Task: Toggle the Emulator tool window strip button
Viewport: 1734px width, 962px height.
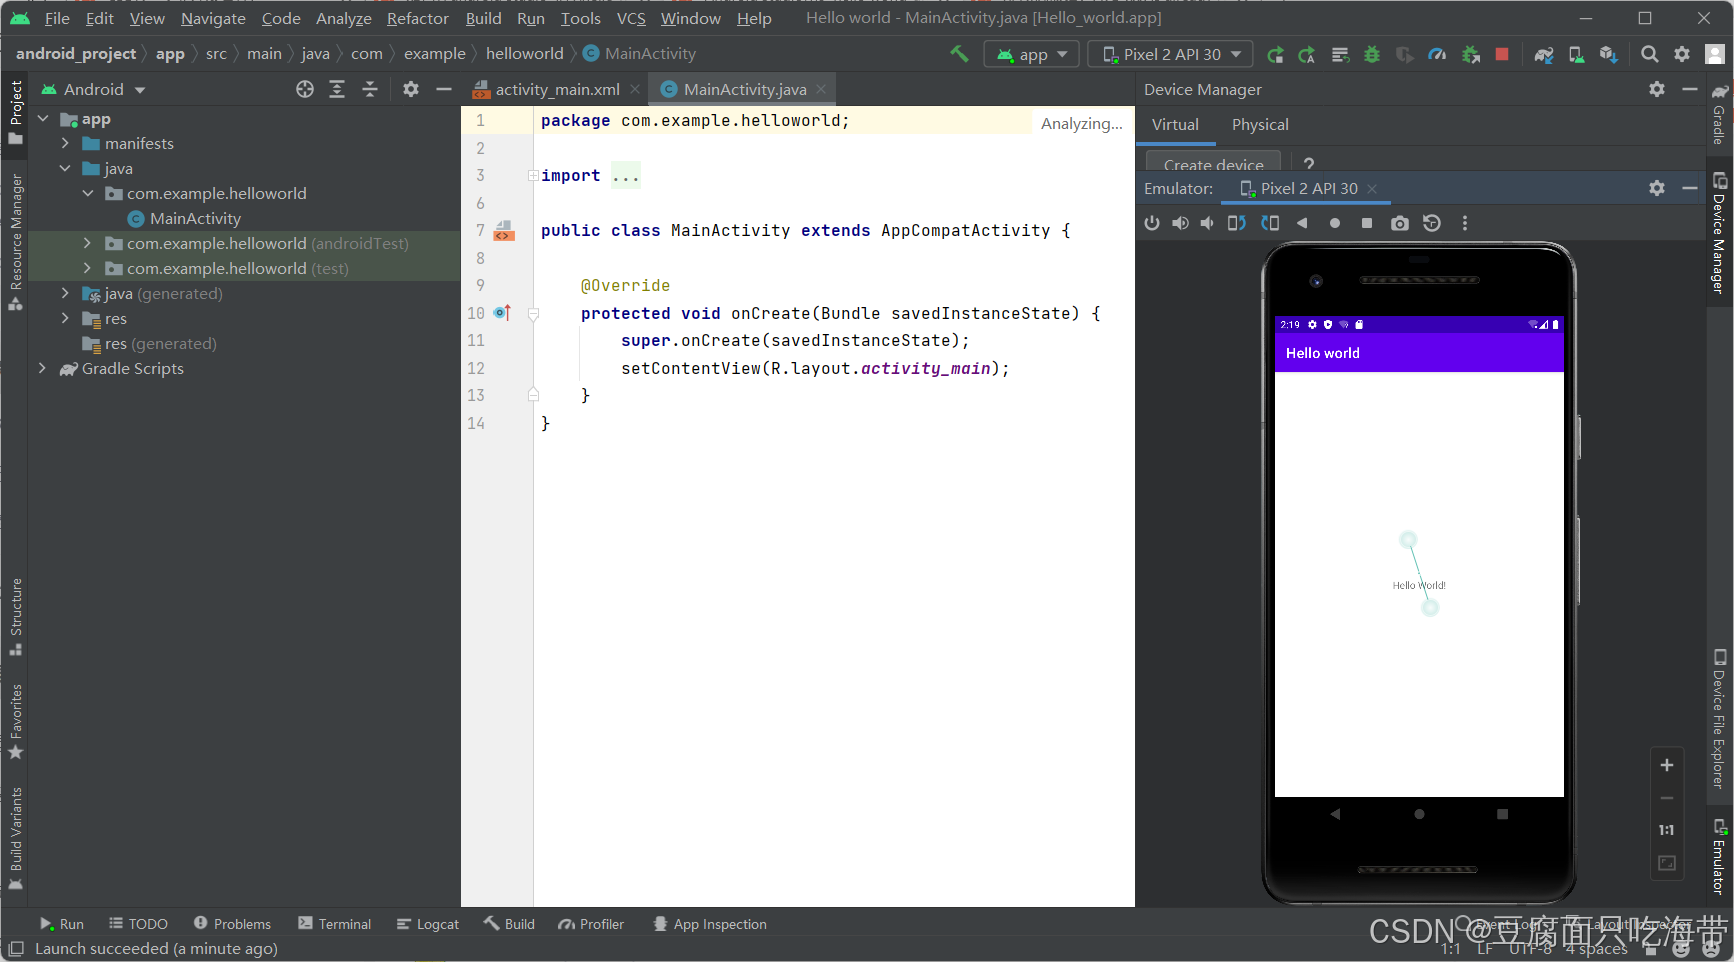Action: pos(1719,857)
